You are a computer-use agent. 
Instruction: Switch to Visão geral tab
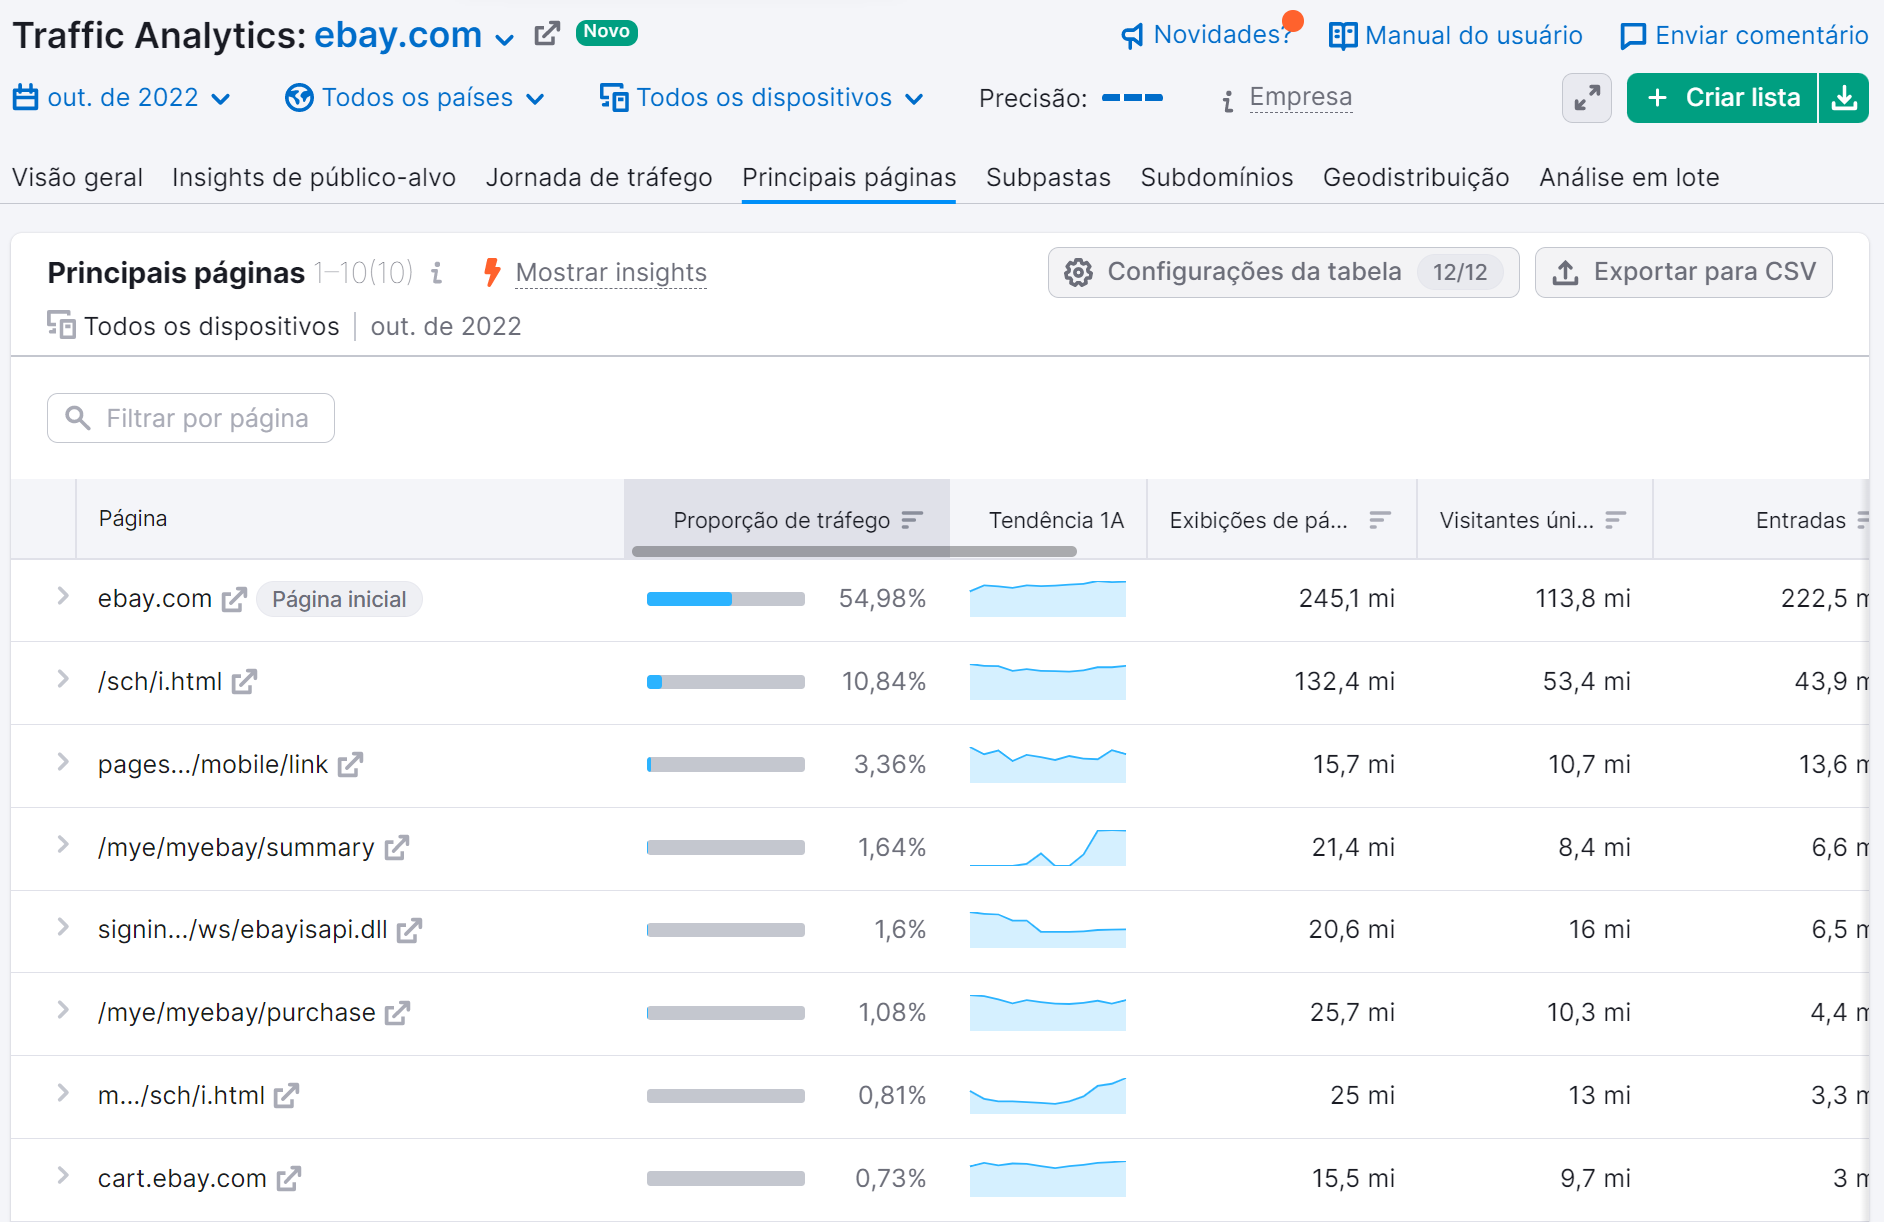tap(77, 177)
